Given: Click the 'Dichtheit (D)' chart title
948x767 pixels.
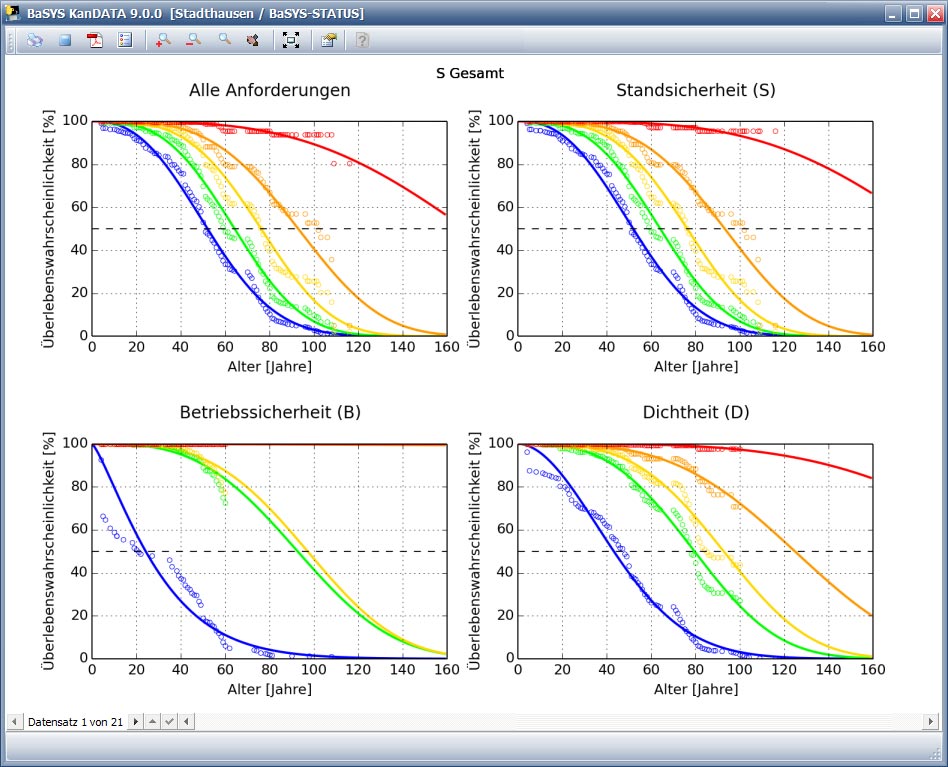Looking at the screenshot, I should click(696, 412).
